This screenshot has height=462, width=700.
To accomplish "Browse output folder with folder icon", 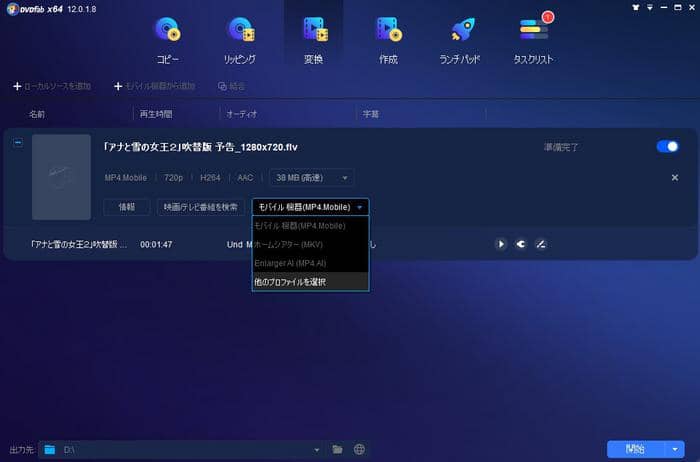I will (338, 450).
